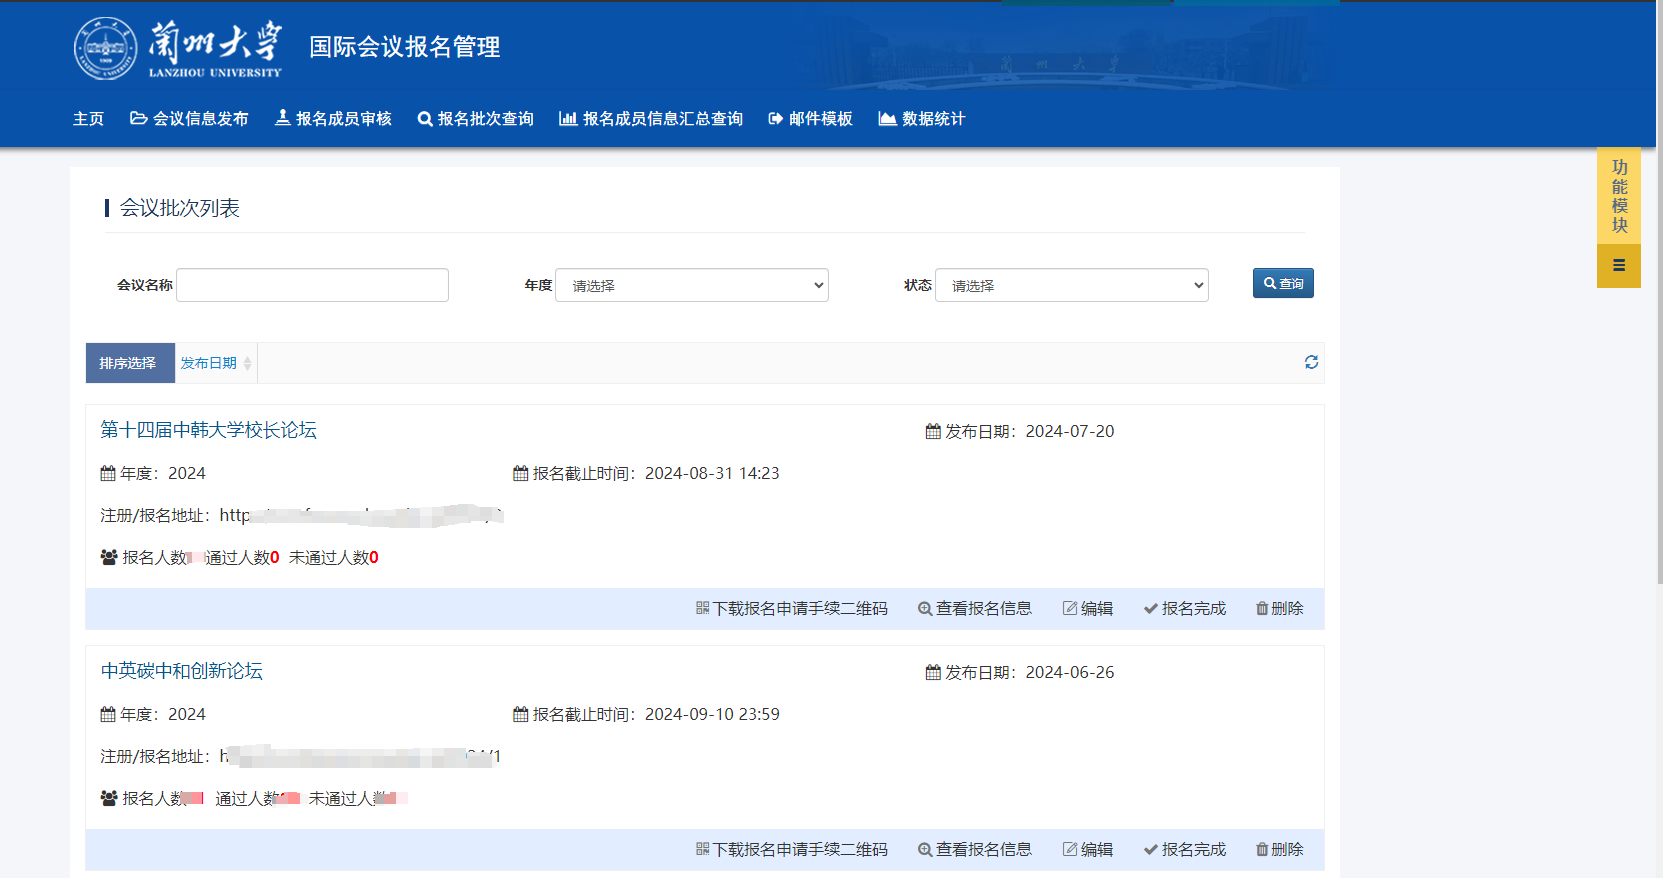This screenshot has height=878, width=1663.
Task: Edit the 中英碳中和创新论坛 entry
Action: pos(1087,850)
